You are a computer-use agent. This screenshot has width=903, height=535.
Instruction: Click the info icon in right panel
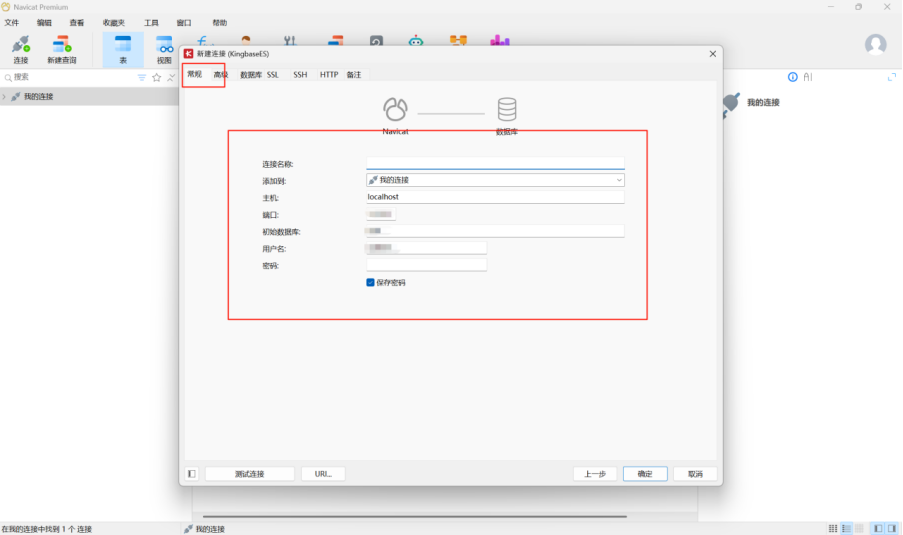coord(793,77)
